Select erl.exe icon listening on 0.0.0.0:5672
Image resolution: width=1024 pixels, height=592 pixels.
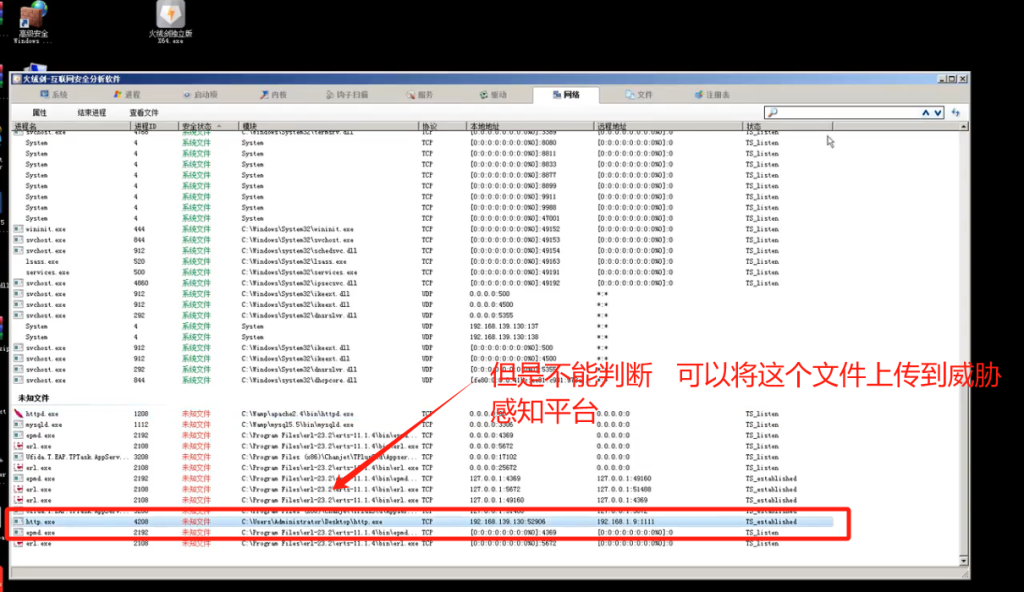click(18, 446)
